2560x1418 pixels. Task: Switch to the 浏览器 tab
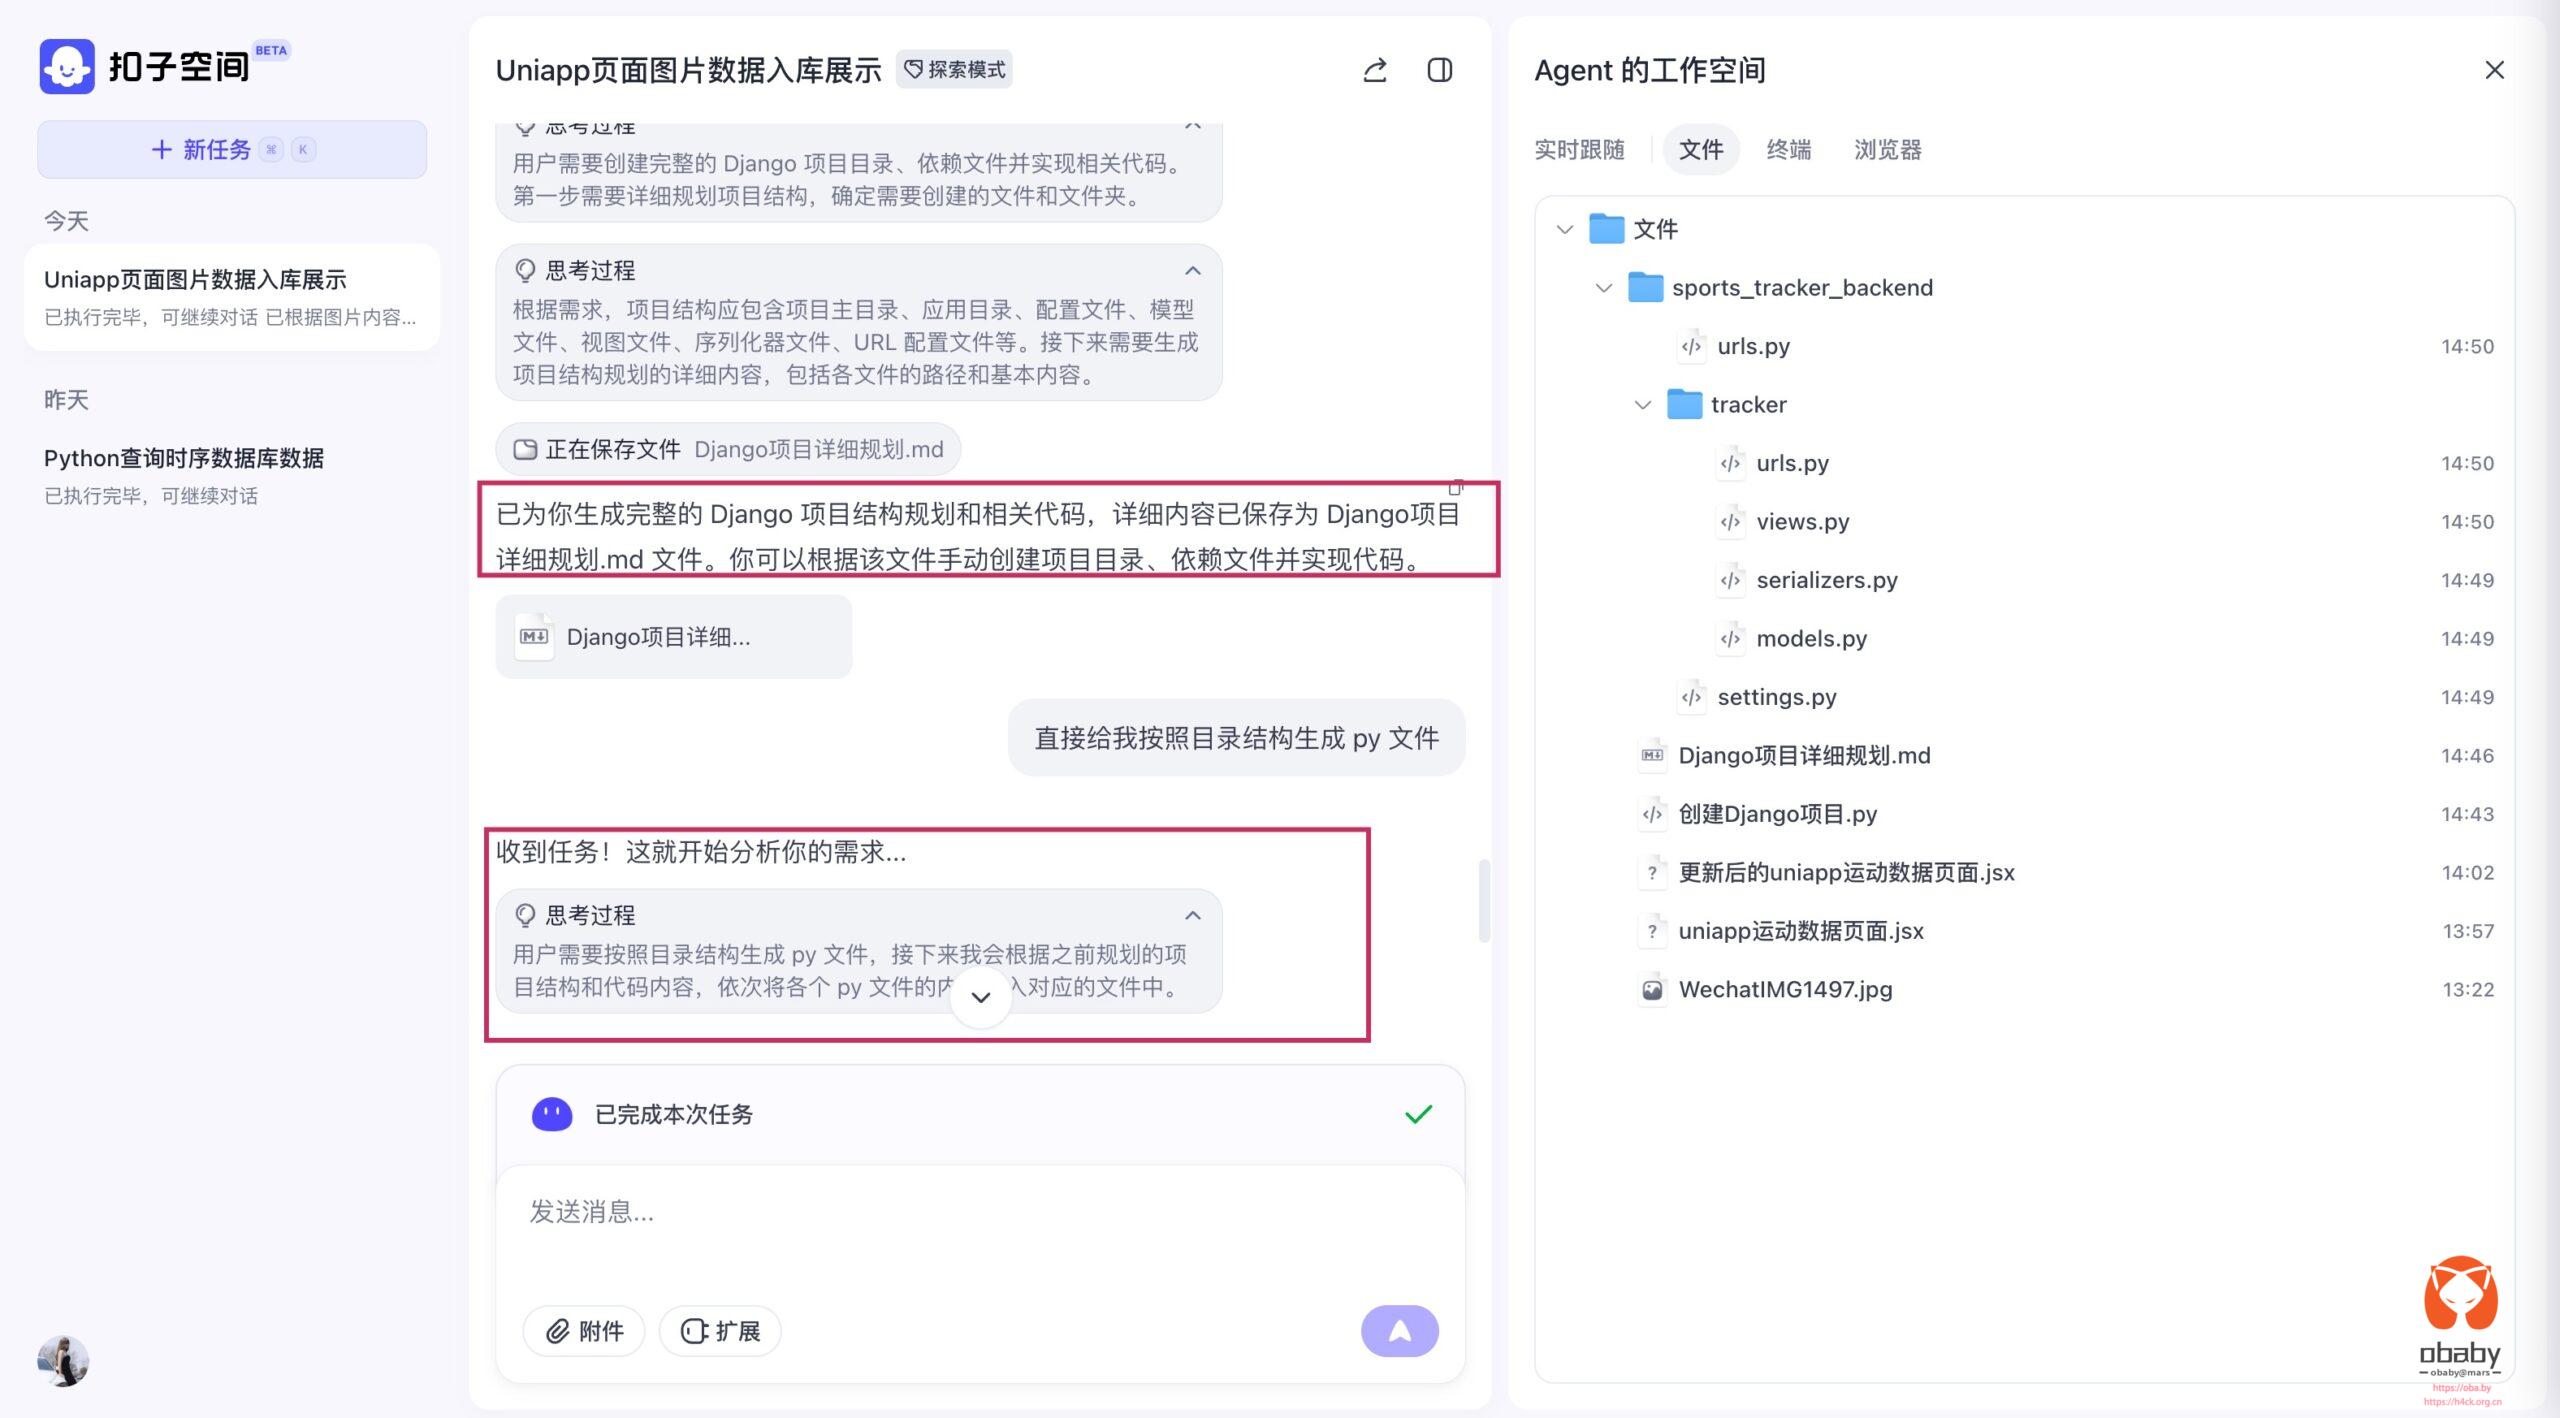[x=1887, y=150]
